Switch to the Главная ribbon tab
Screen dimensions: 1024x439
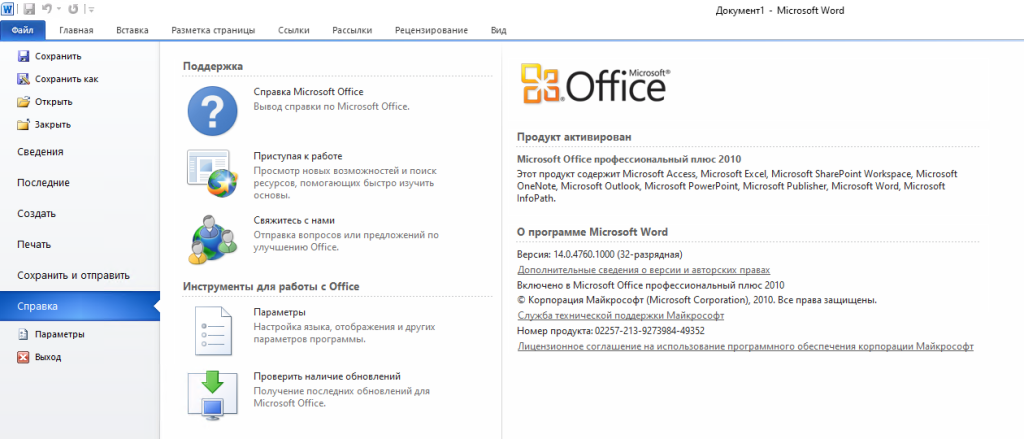point(76,30)
